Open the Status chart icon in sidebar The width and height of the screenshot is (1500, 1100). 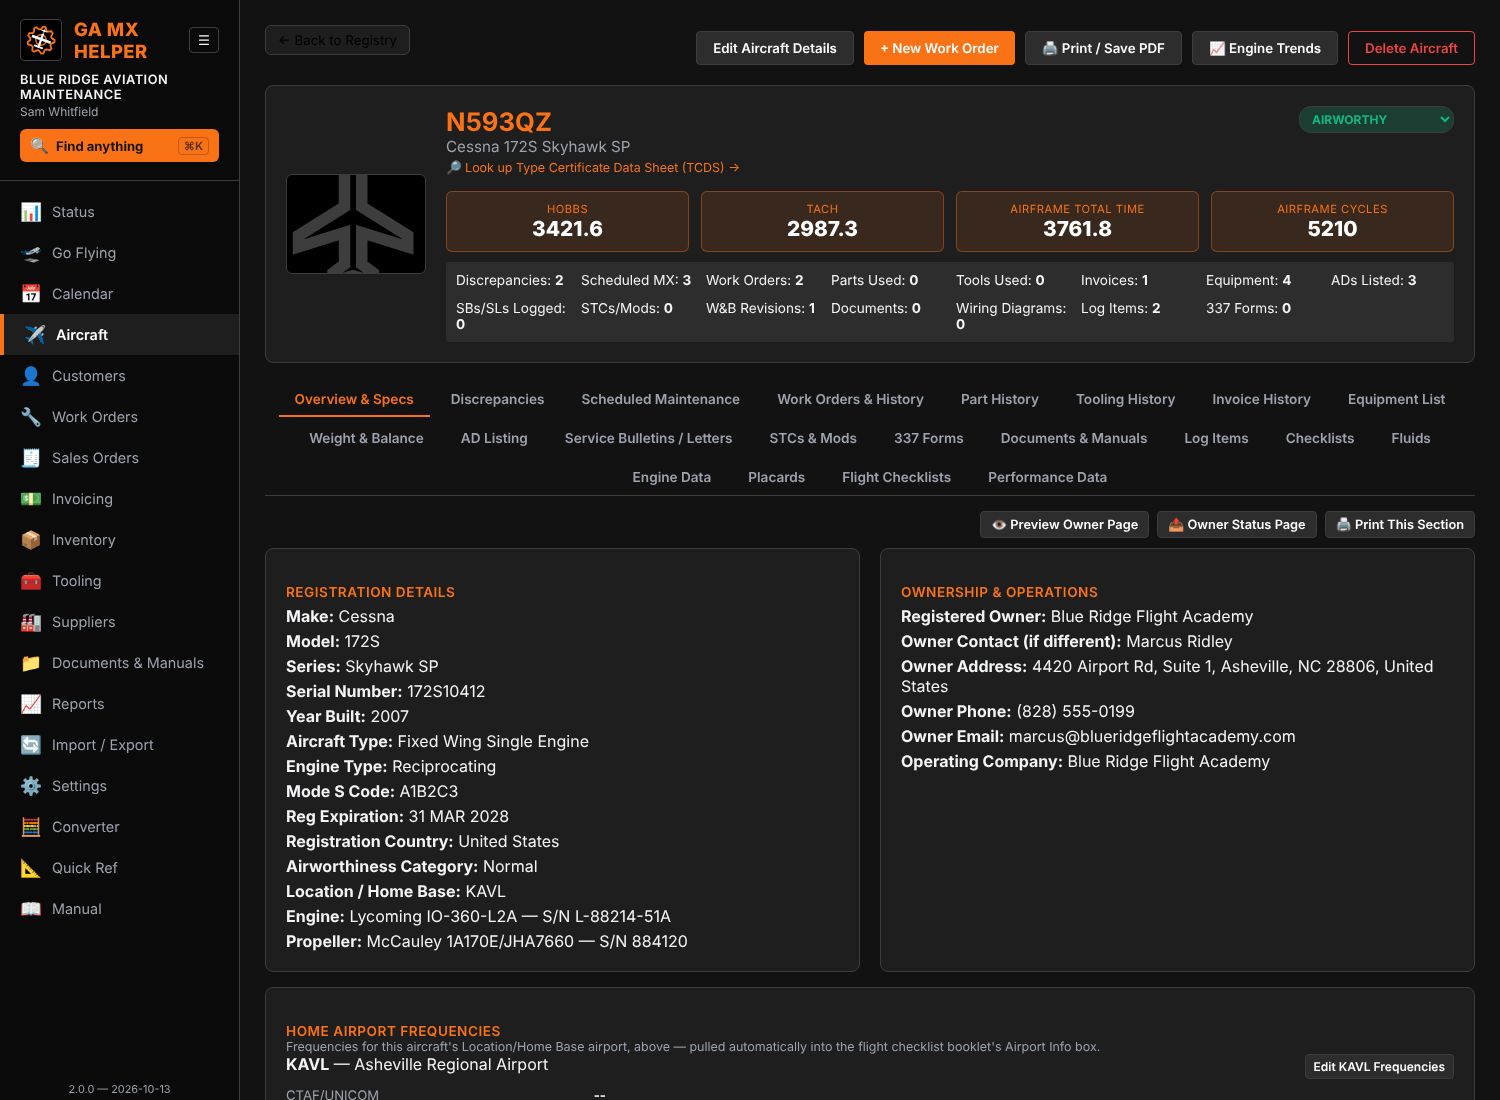[31, 212]
